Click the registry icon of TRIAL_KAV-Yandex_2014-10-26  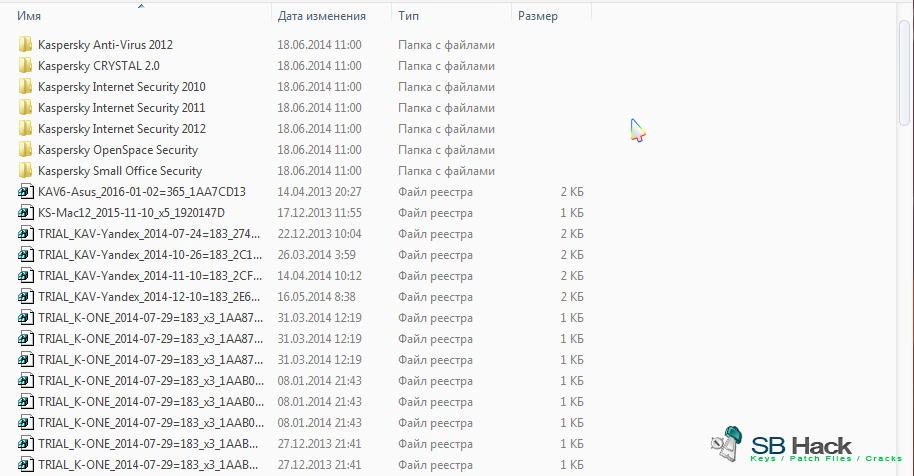26,255
